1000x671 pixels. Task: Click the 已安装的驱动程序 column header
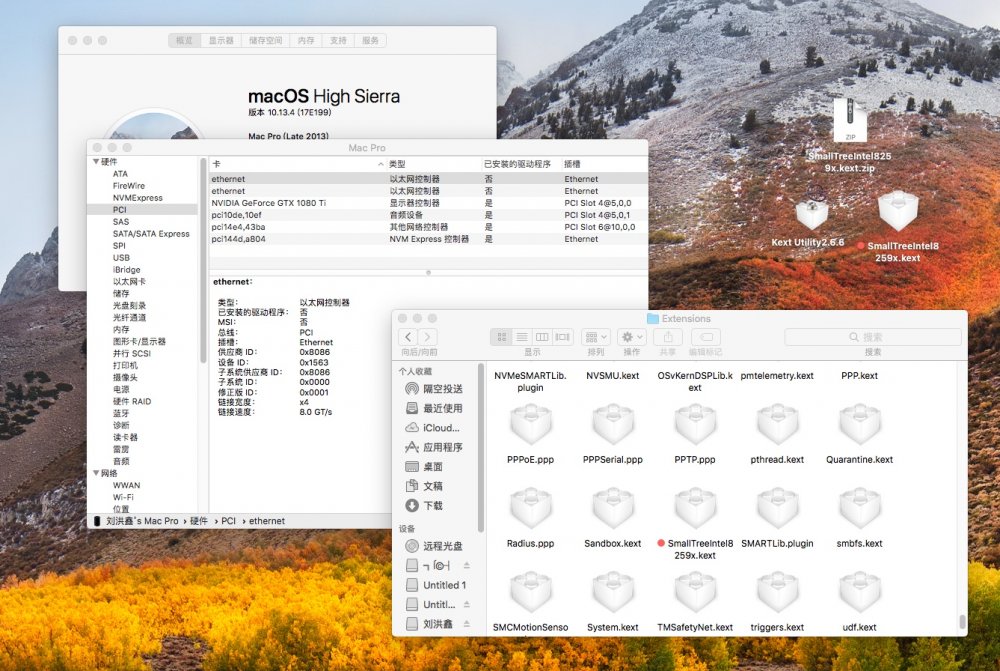[520, 164]
